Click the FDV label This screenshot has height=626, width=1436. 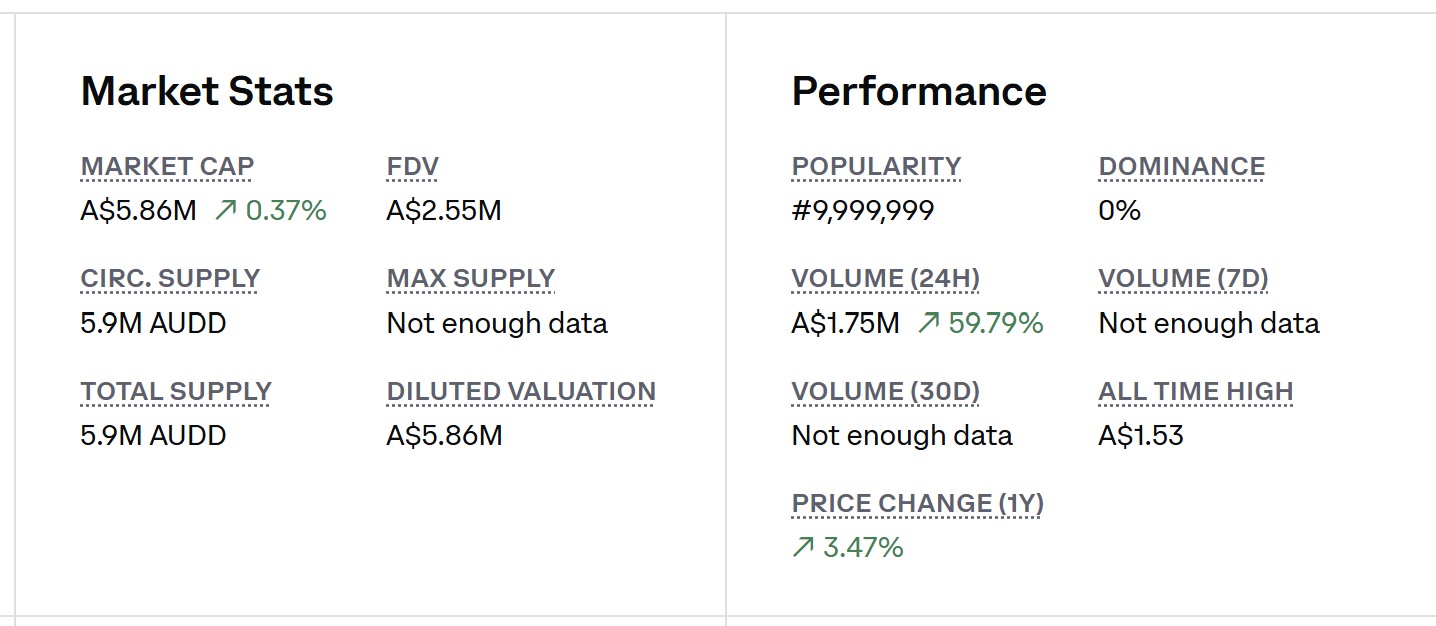[412, 167]
